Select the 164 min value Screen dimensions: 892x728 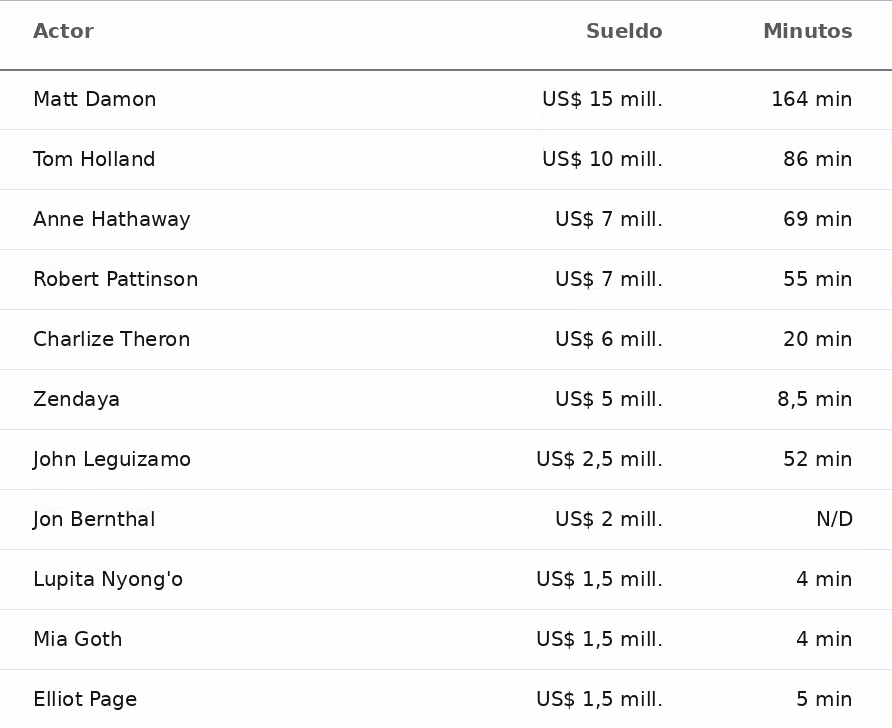(812, 99)
